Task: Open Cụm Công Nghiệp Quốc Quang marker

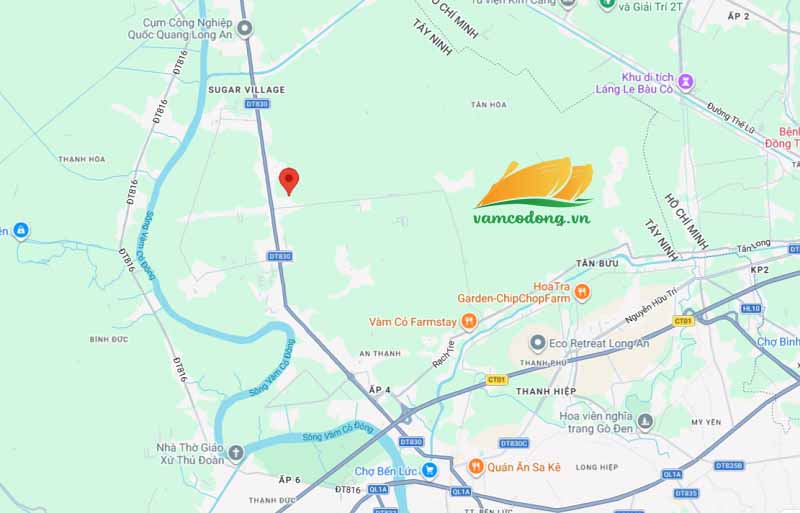Action: [x=245, y=28]
